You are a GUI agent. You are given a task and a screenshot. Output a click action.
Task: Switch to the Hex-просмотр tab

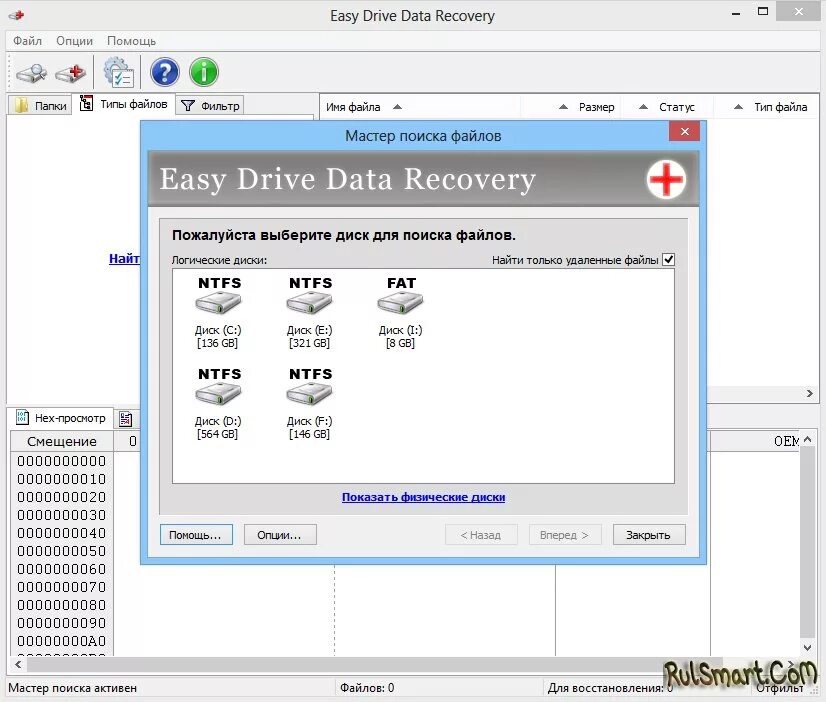(61, 418)
